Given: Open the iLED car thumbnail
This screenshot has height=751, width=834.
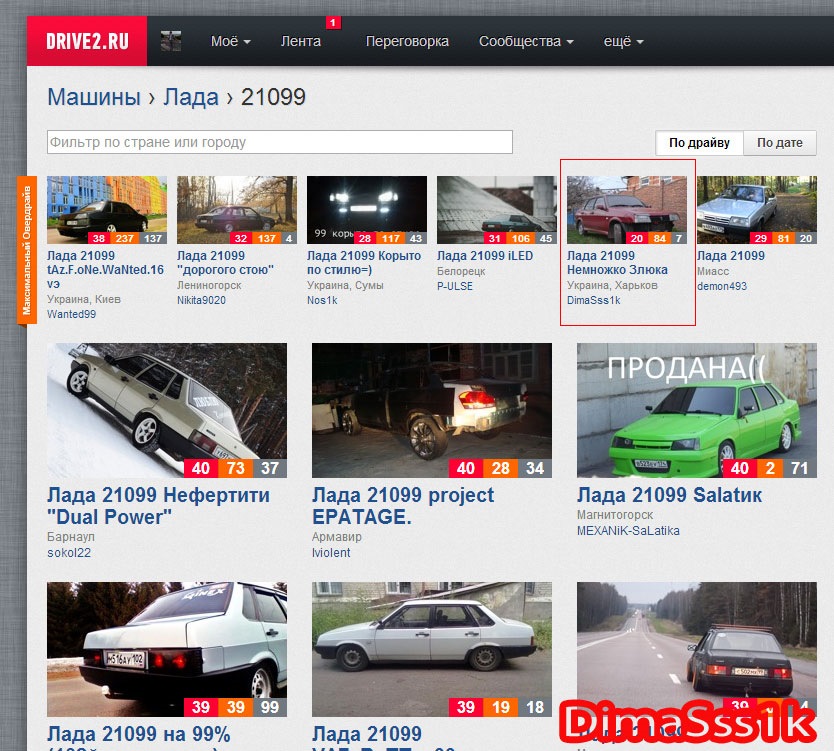Looking at the screenshot, I should click(497, 210).
